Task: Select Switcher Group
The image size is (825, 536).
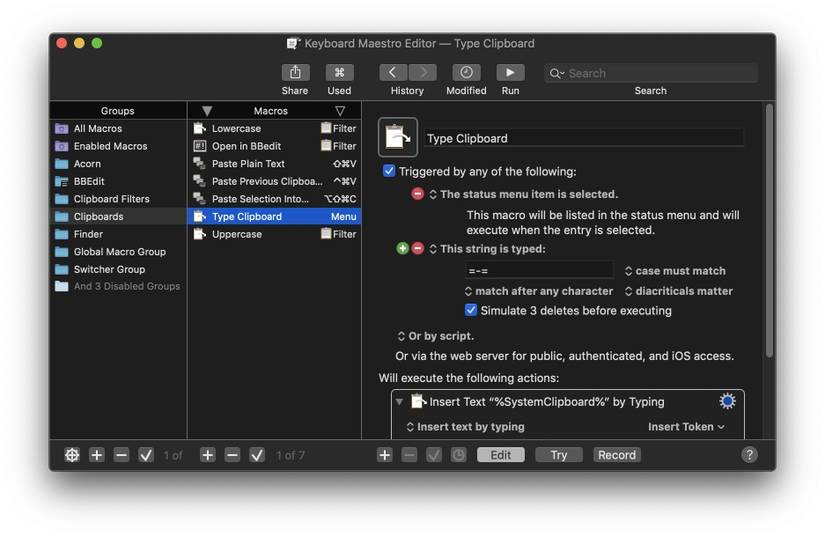Action: 118,269
